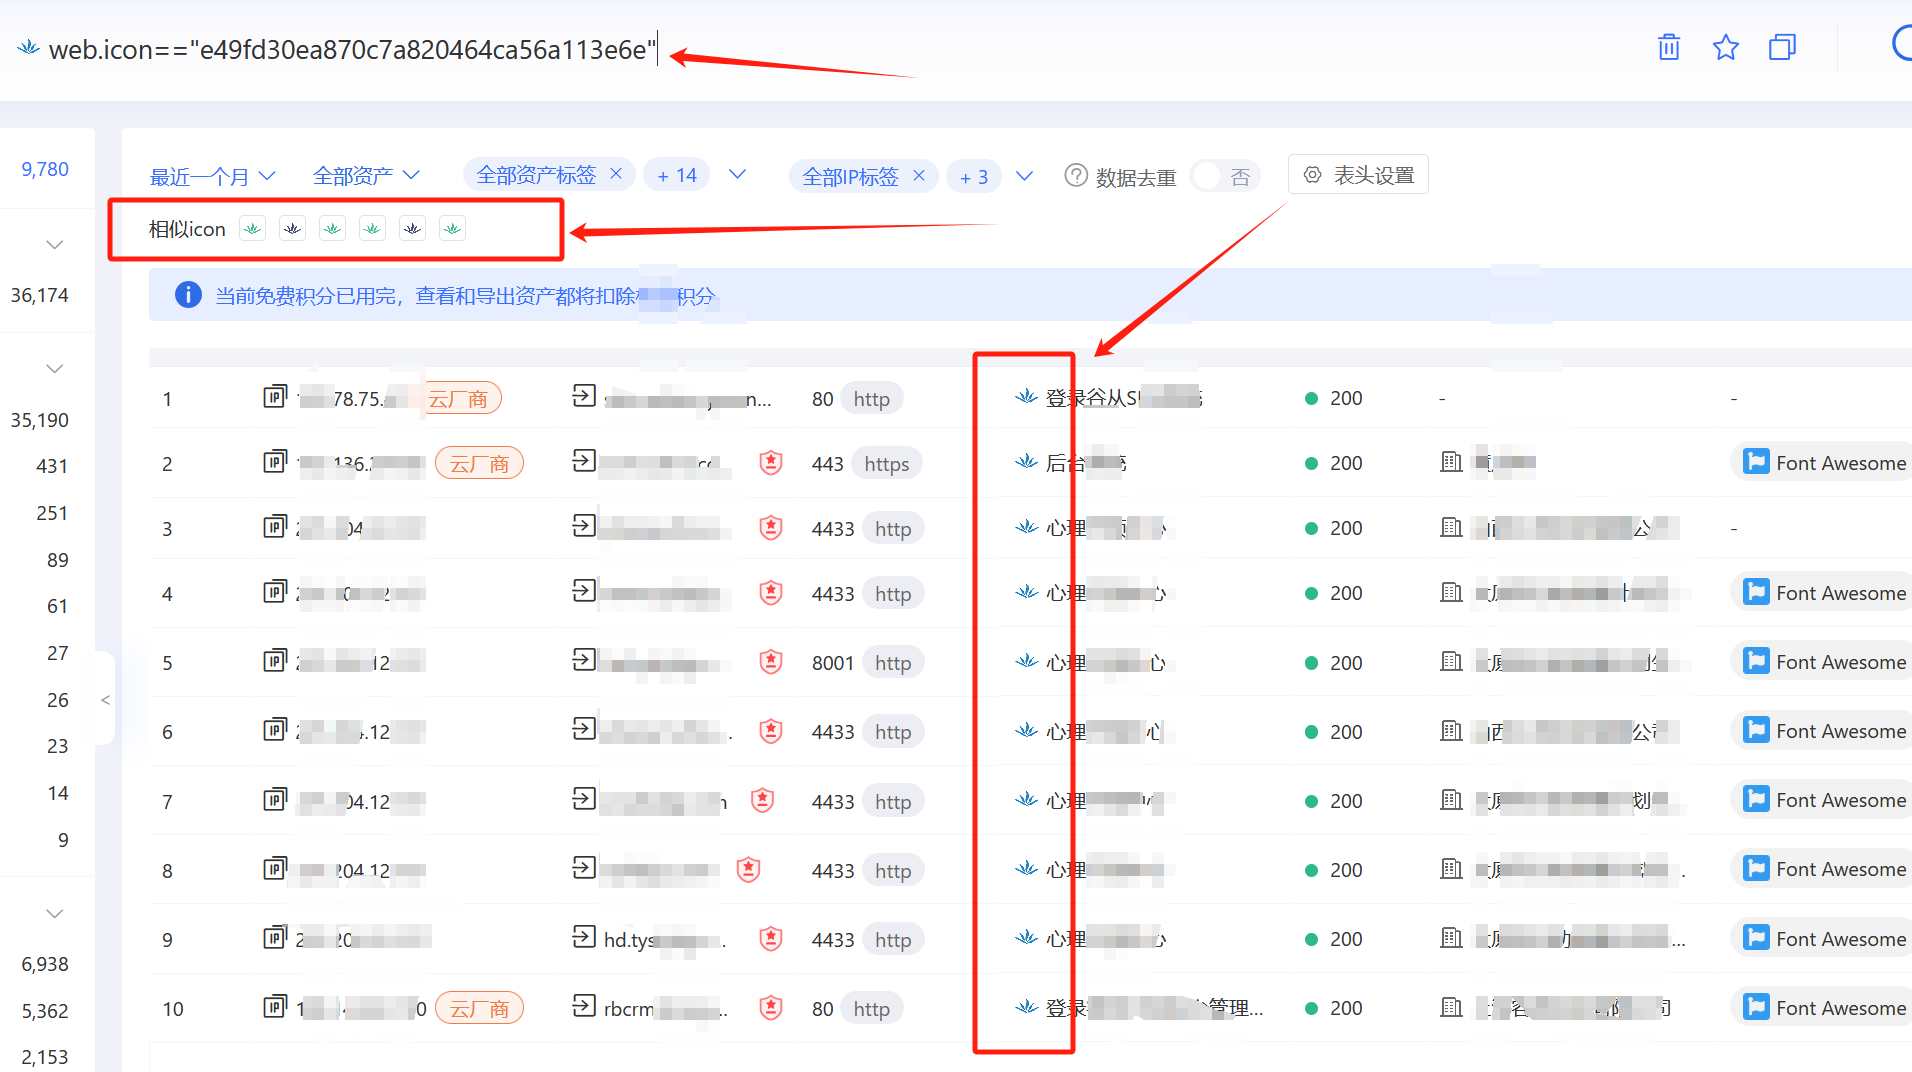Viewport: 1912px width, 1072px height.
Task: Remove the 全部资产标签 tag
Action: pos(616,174)
